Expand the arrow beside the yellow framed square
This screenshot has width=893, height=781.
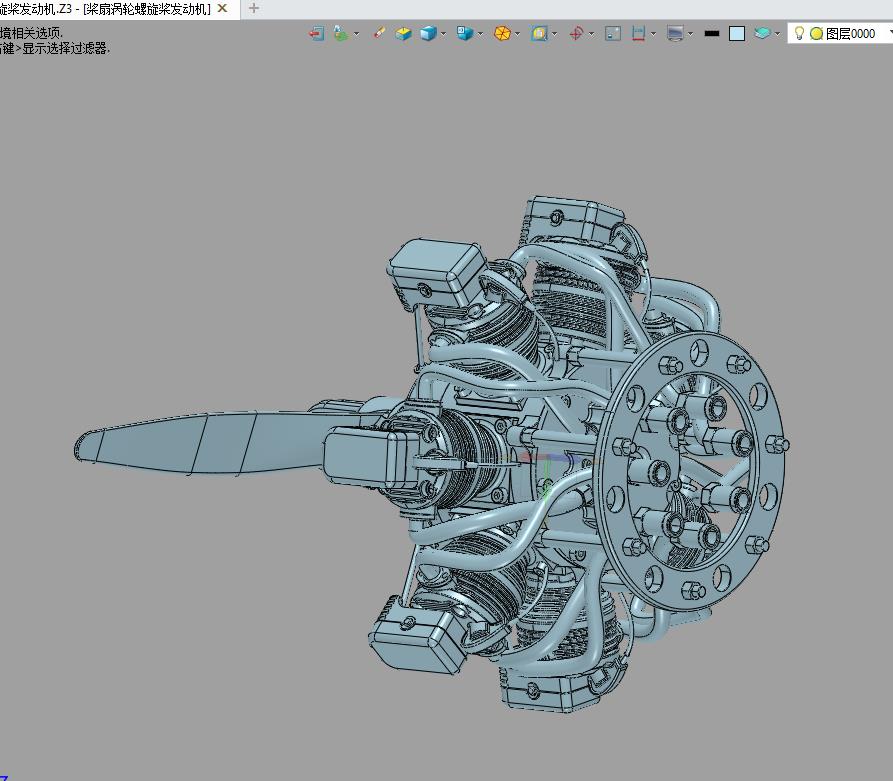pos(554,34)
